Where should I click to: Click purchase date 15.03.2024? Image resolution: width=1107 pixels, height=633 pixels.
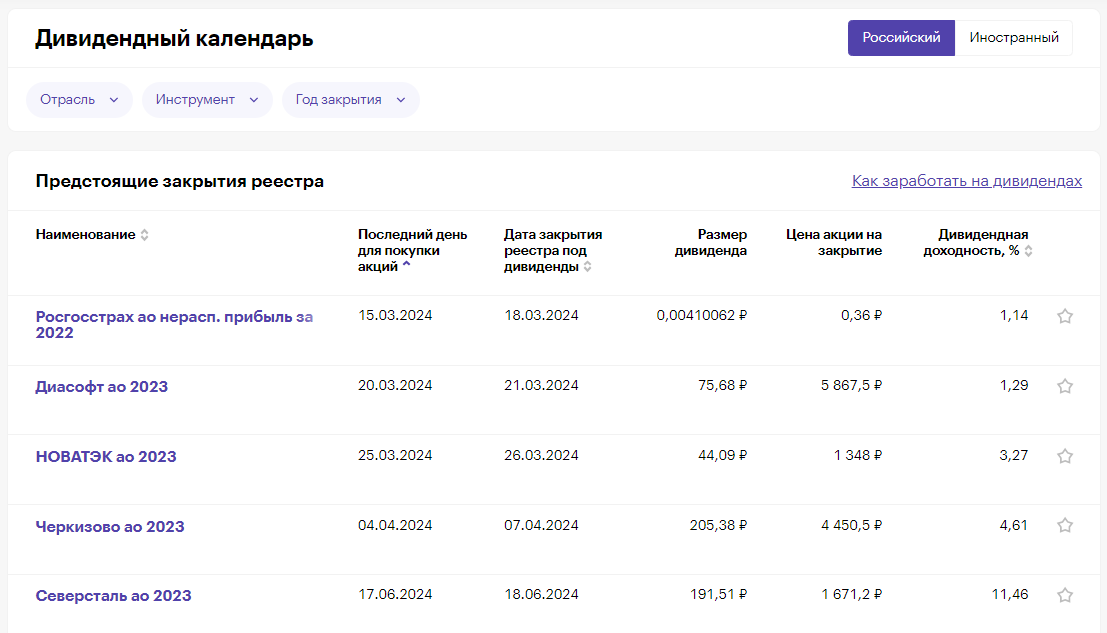pyautogui.click(x=395, y=315)
